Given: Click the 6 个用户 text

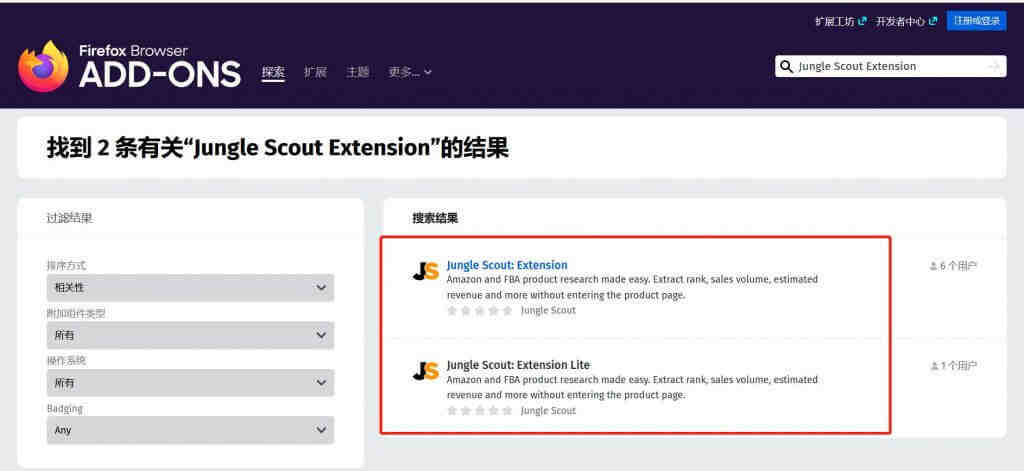Looking at the screenshot, I should 957,266.
